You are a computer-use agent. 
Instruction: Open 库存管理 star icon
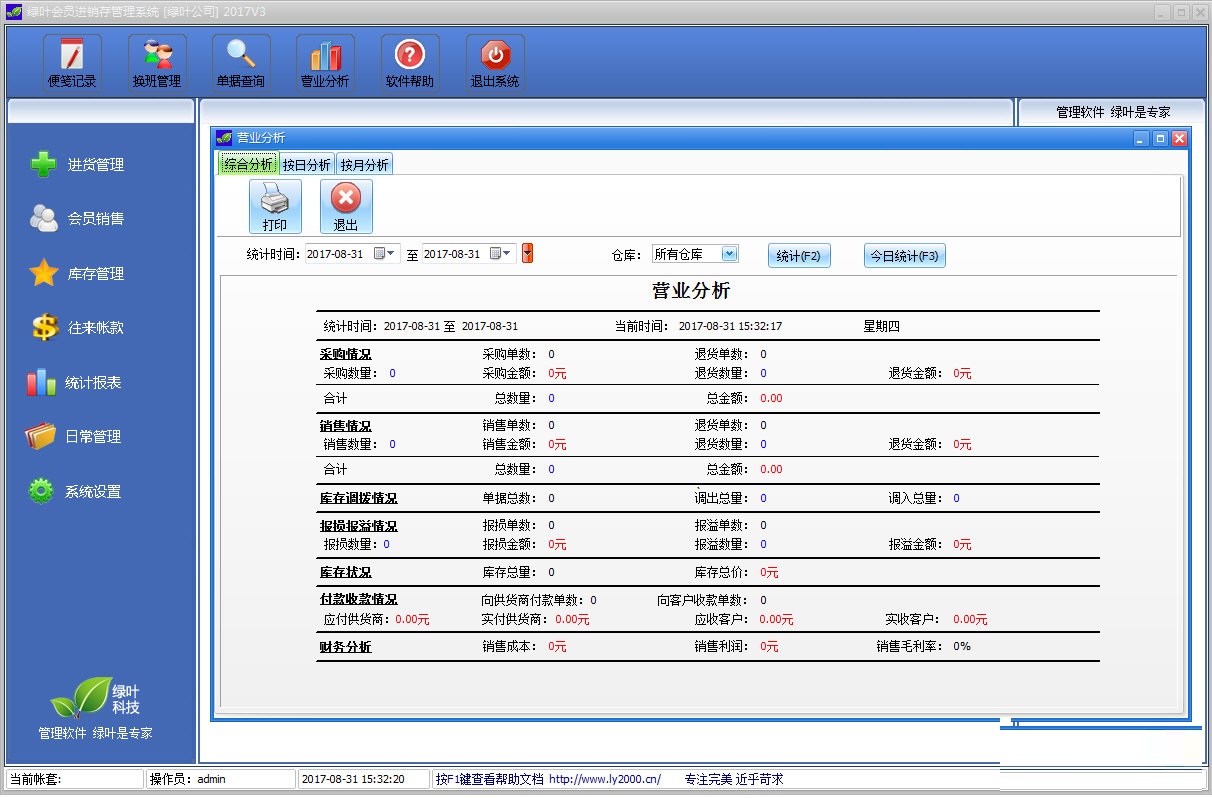point(43,273)
